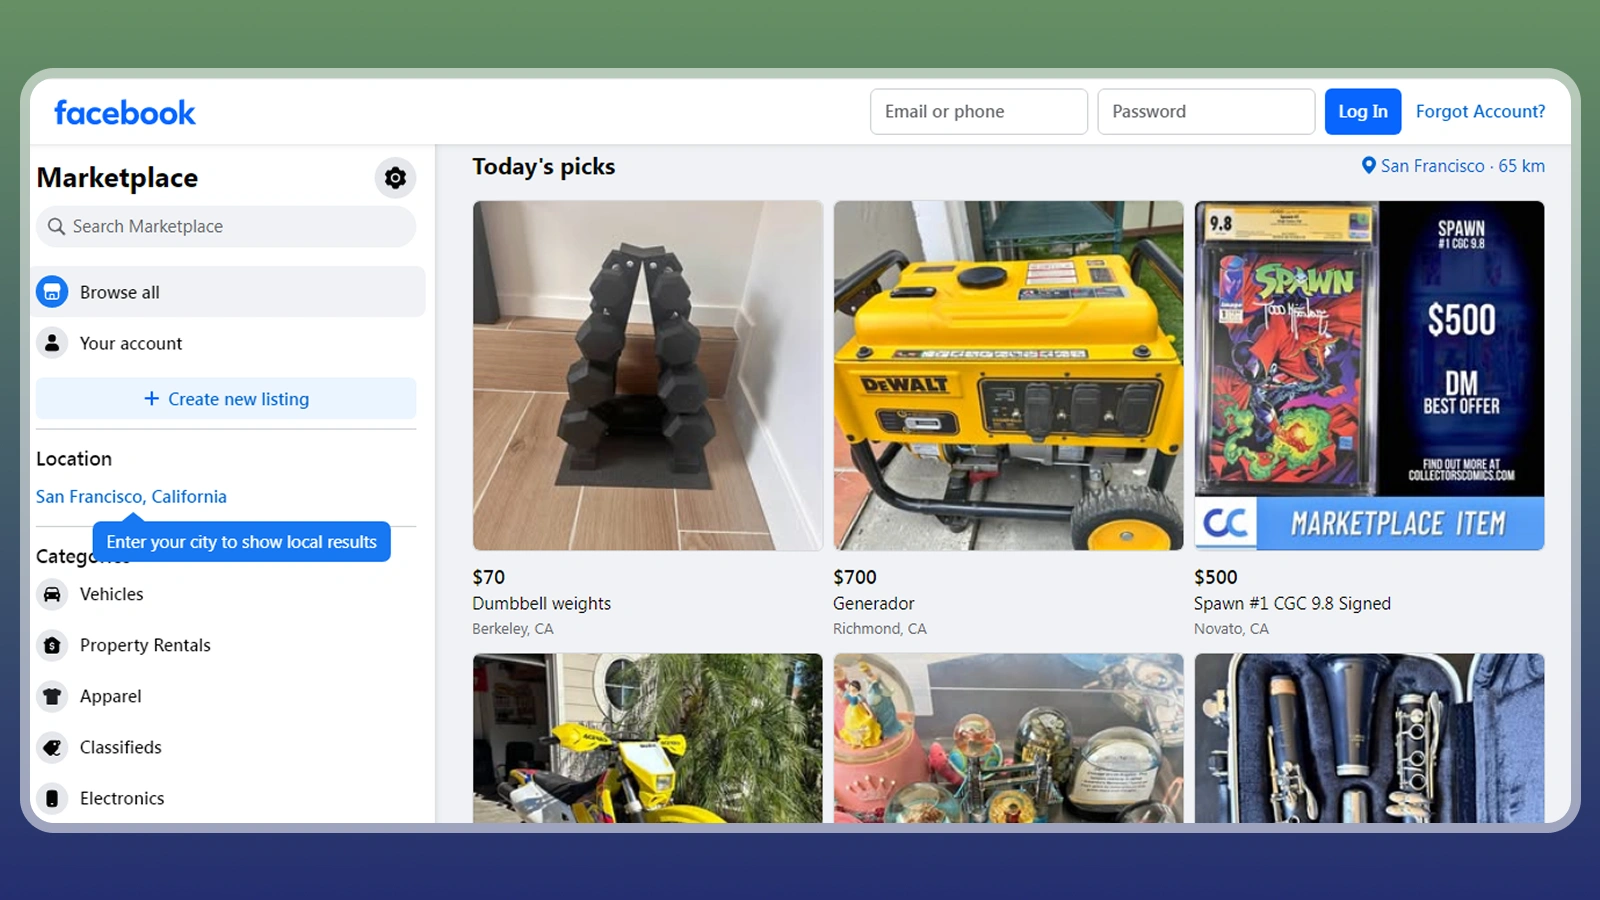The image size is (1600, 900).
Task: Click the Richmond, CA location text
Action: point(879,629)
